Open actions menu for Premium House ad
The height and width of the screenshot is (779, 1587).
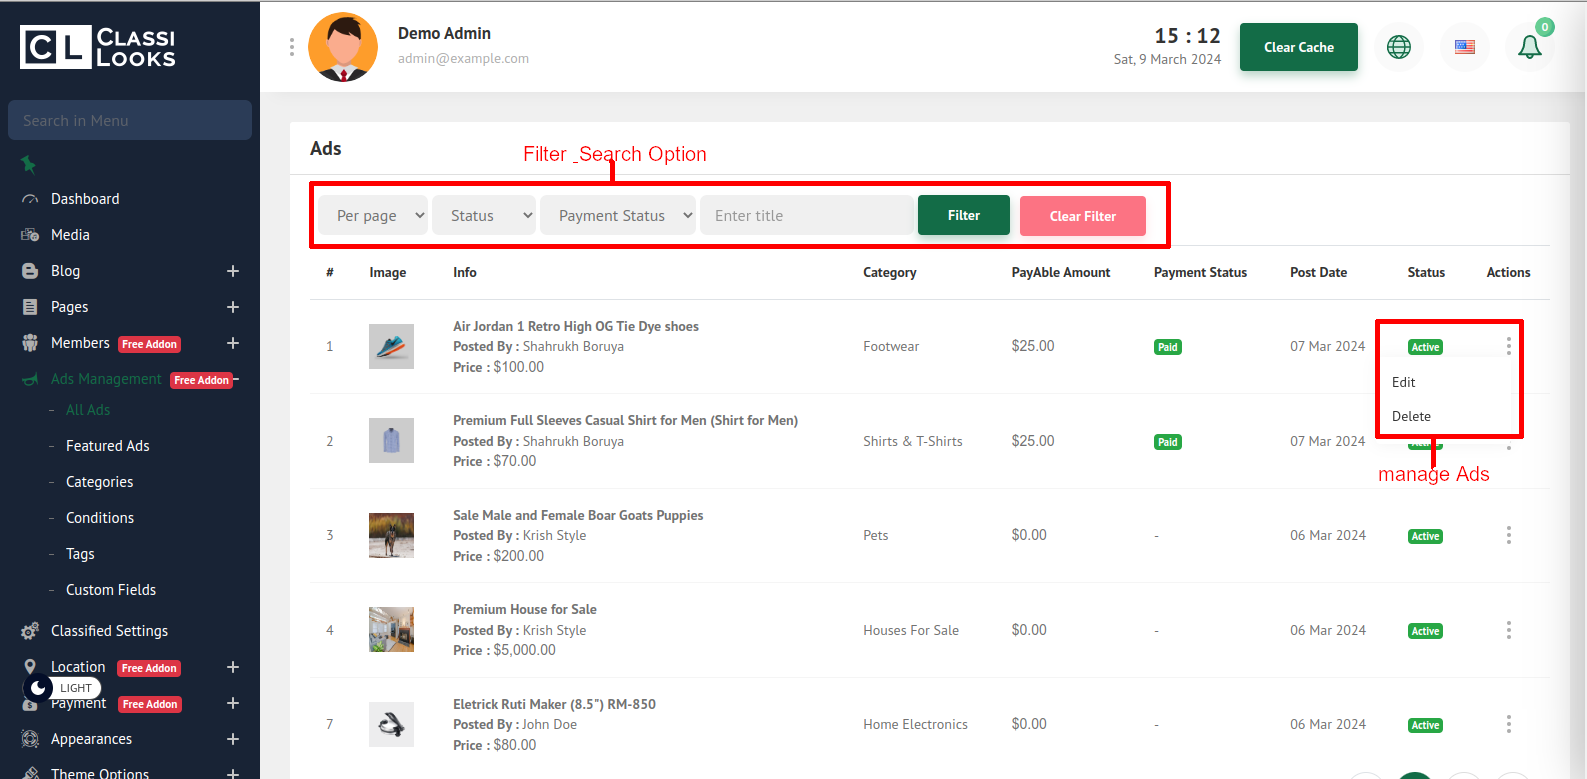coord(1508,630)
